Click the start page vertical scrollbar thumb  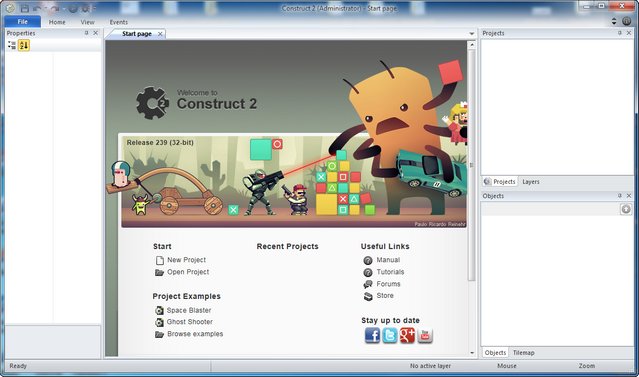472,165
